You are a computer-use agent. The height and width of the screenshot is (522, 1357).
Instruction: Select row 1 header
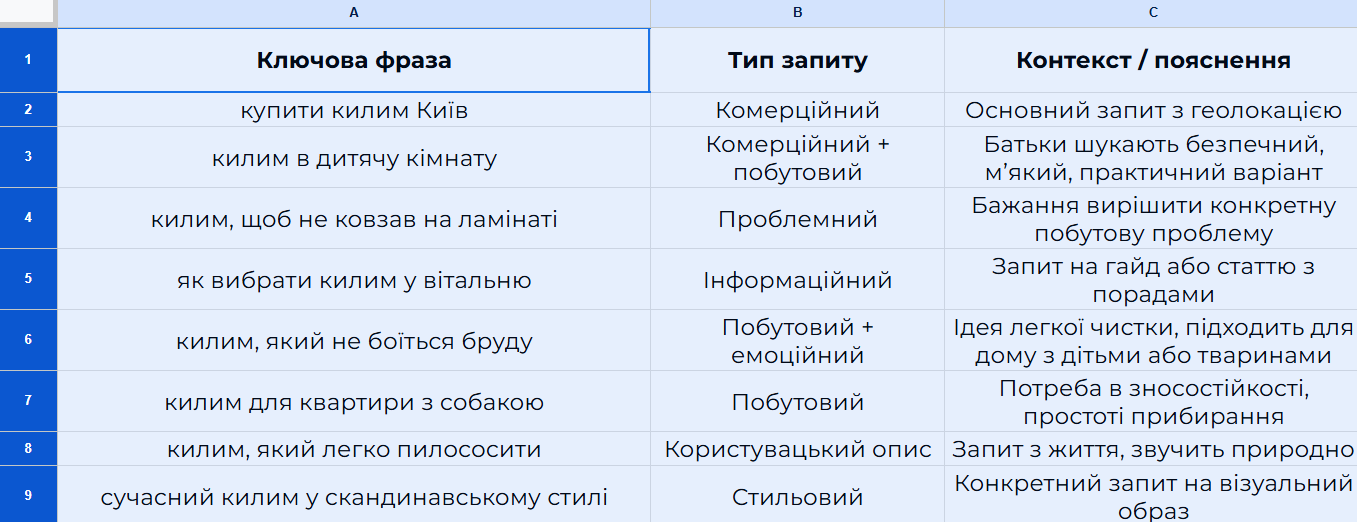(28, 60)
